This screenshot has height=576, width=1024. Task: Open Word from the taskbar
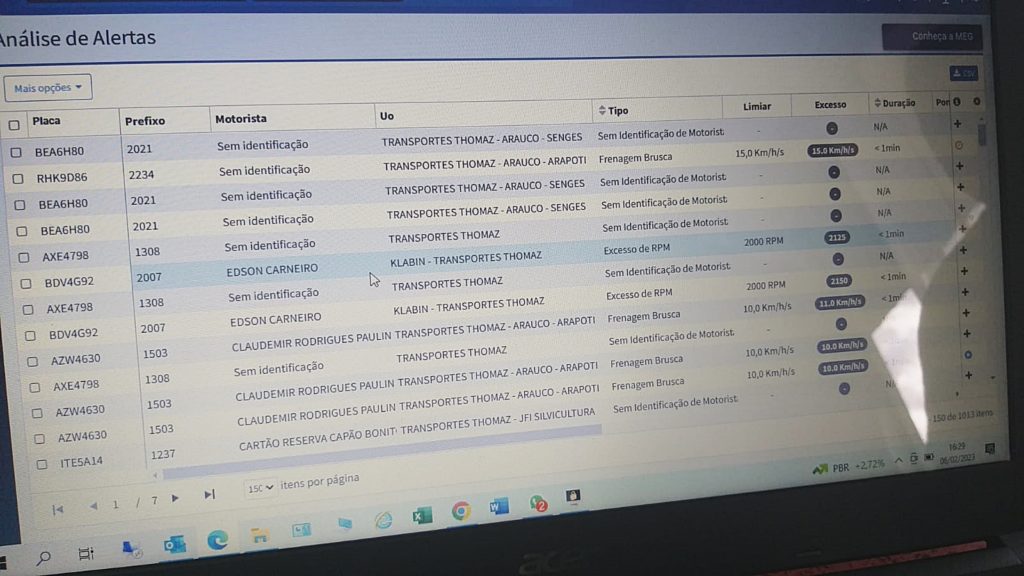tap(499, 508)
